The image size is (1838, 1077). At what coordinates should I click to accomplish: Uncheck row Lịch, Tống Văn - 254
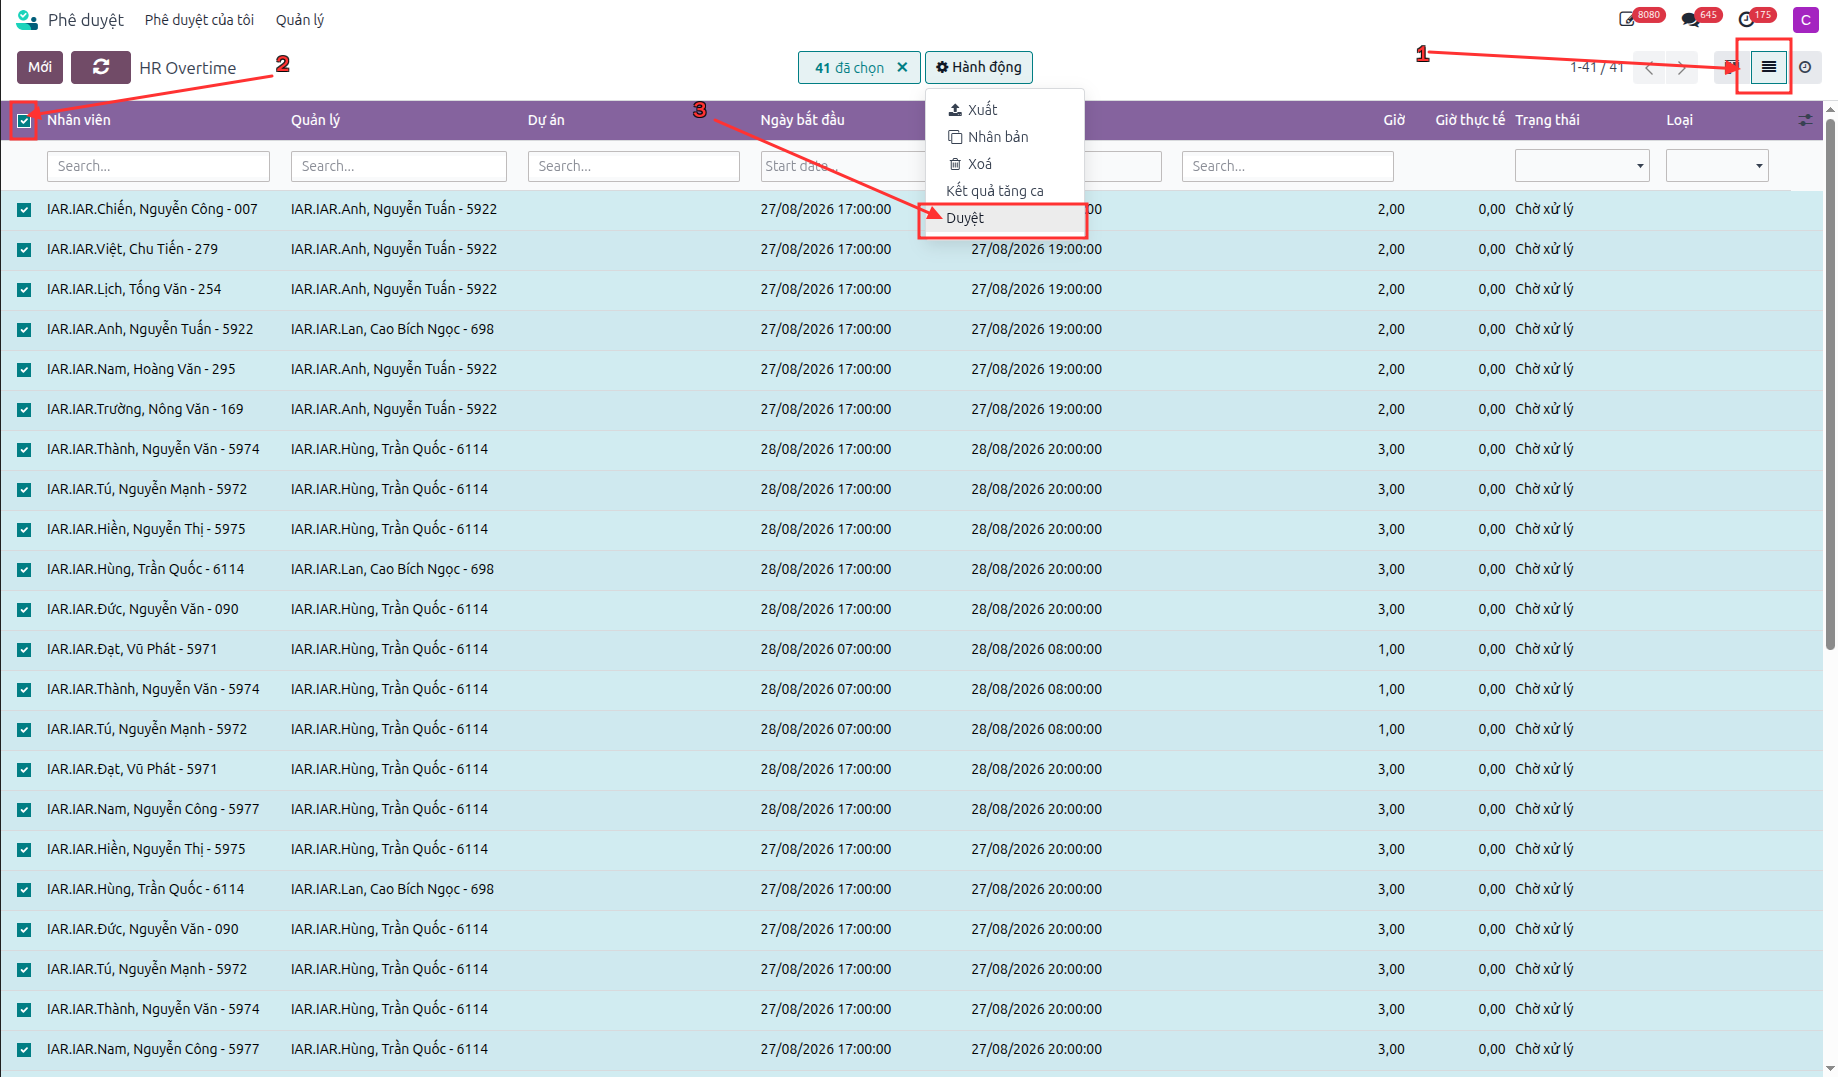(x=24, y=290)
